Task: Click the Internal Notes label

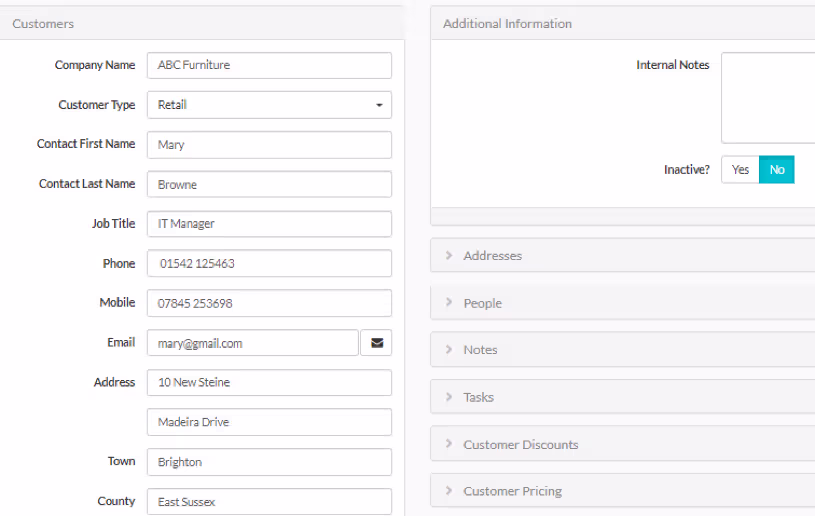Action: click(673, 65)
